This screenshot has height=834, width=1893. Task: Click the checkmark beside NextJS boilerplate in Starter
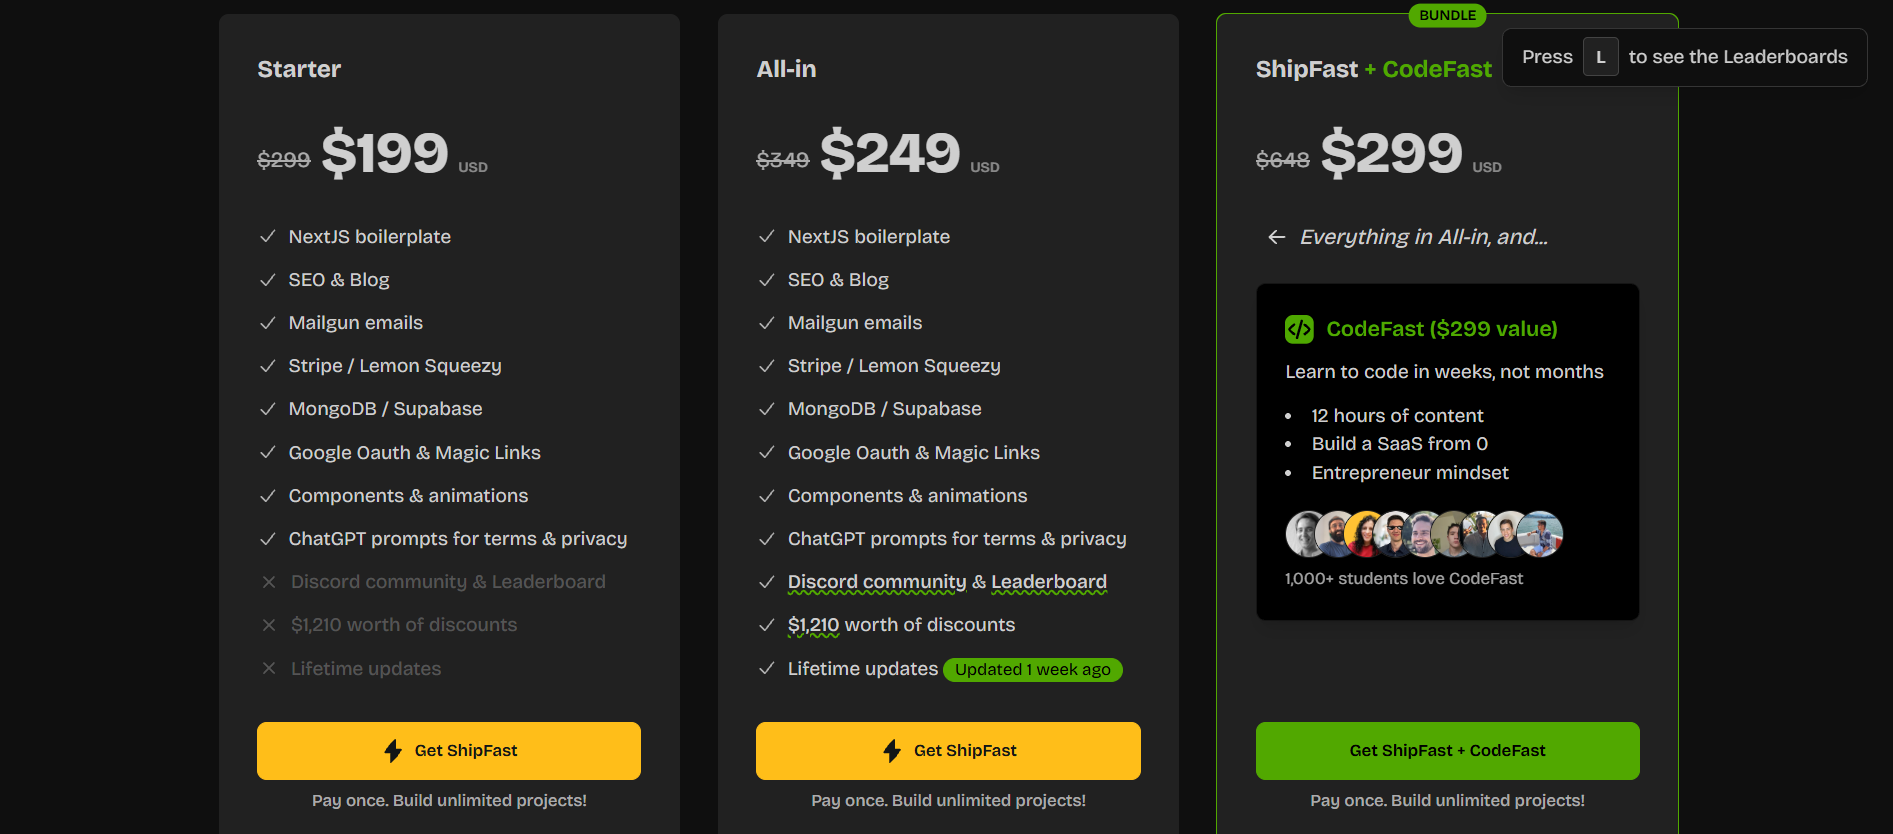point(267,236)
